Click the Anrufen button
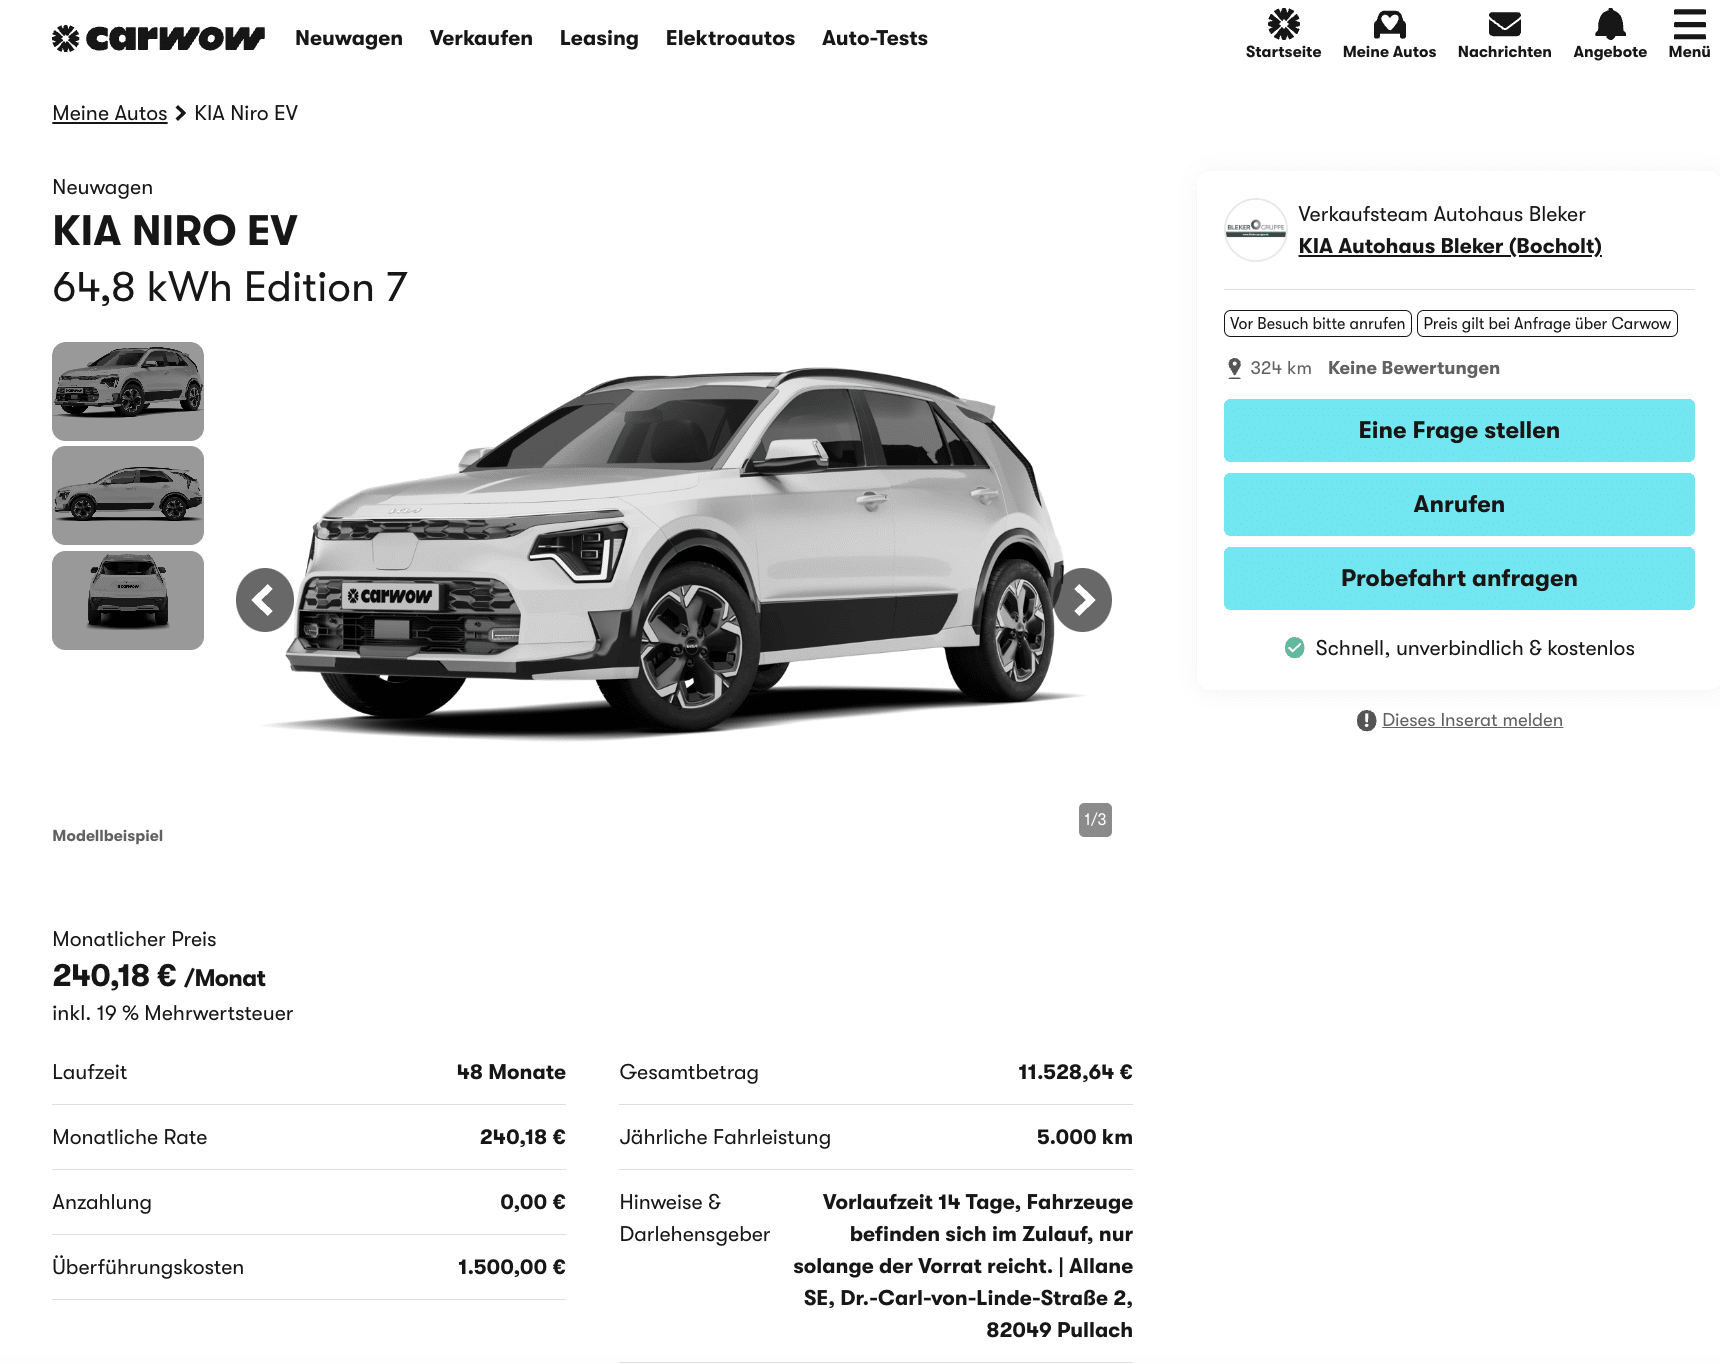The image size is (1720, 1364). pos(1459,504)
